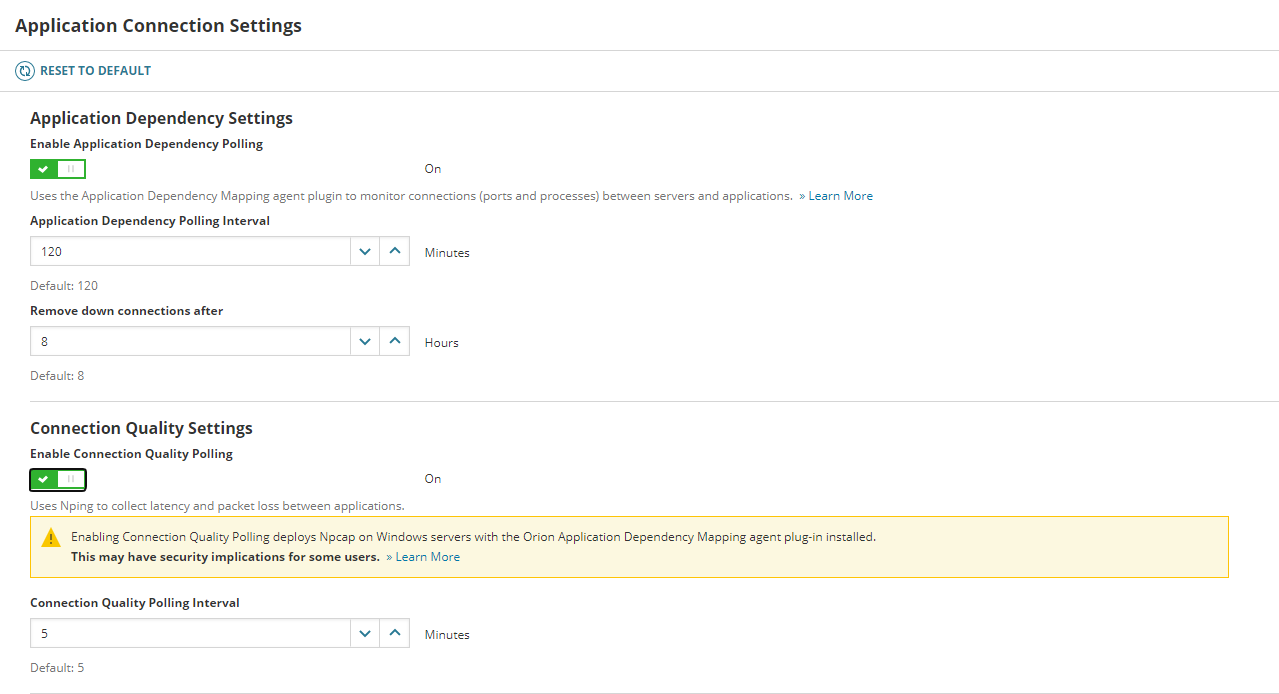The height and width of the screenshot is (694, 1279).
Task: Increase Application Dependency Polling Interval with up chevron
Action: pos(395,251)
